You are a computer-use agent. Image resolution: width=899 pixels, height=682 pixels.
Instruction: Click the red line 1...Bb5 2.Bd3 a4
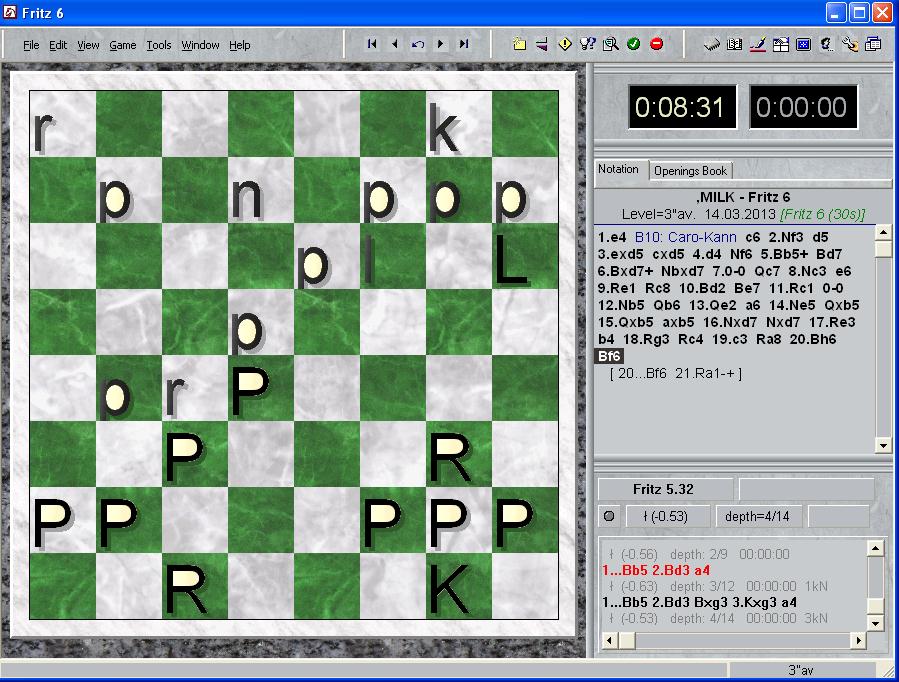[656, 570]
